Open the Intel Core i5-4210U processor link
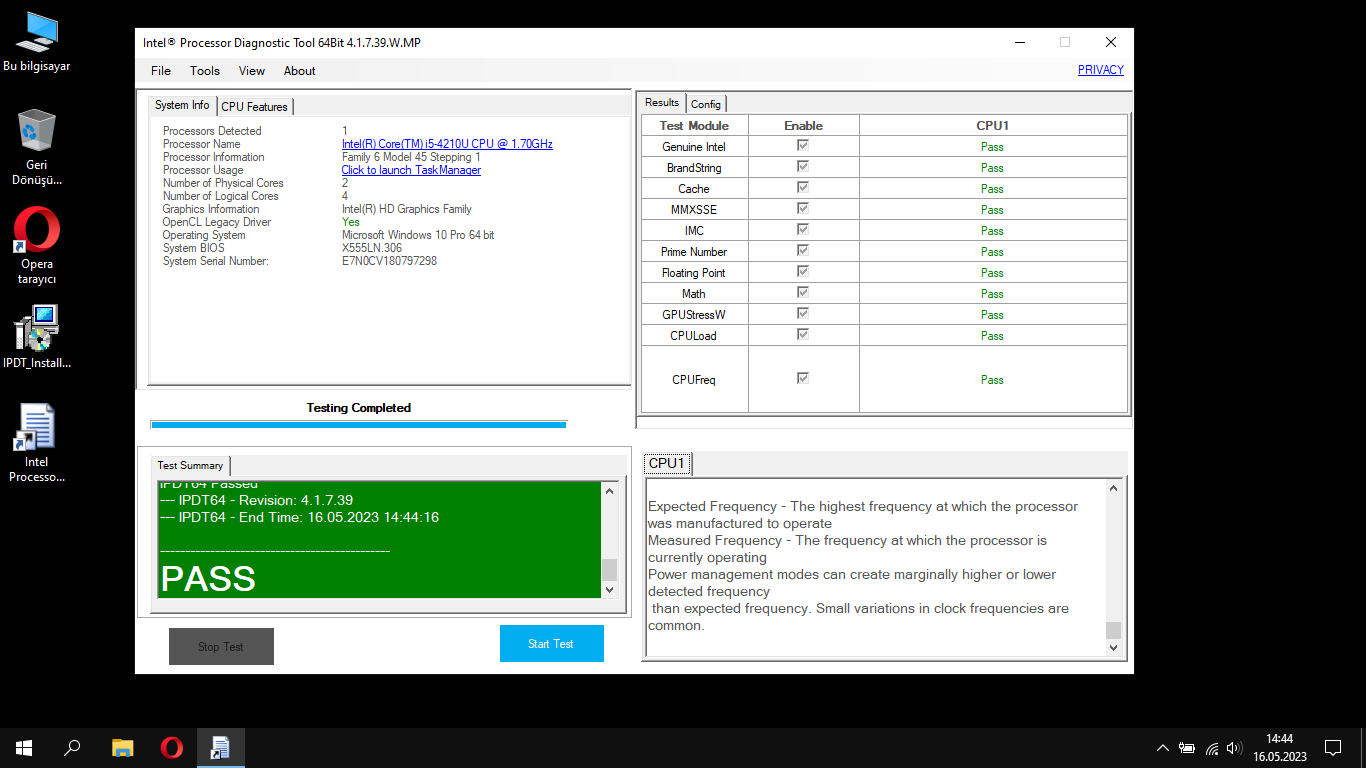The image size is (1366, 768). (447, 144)
